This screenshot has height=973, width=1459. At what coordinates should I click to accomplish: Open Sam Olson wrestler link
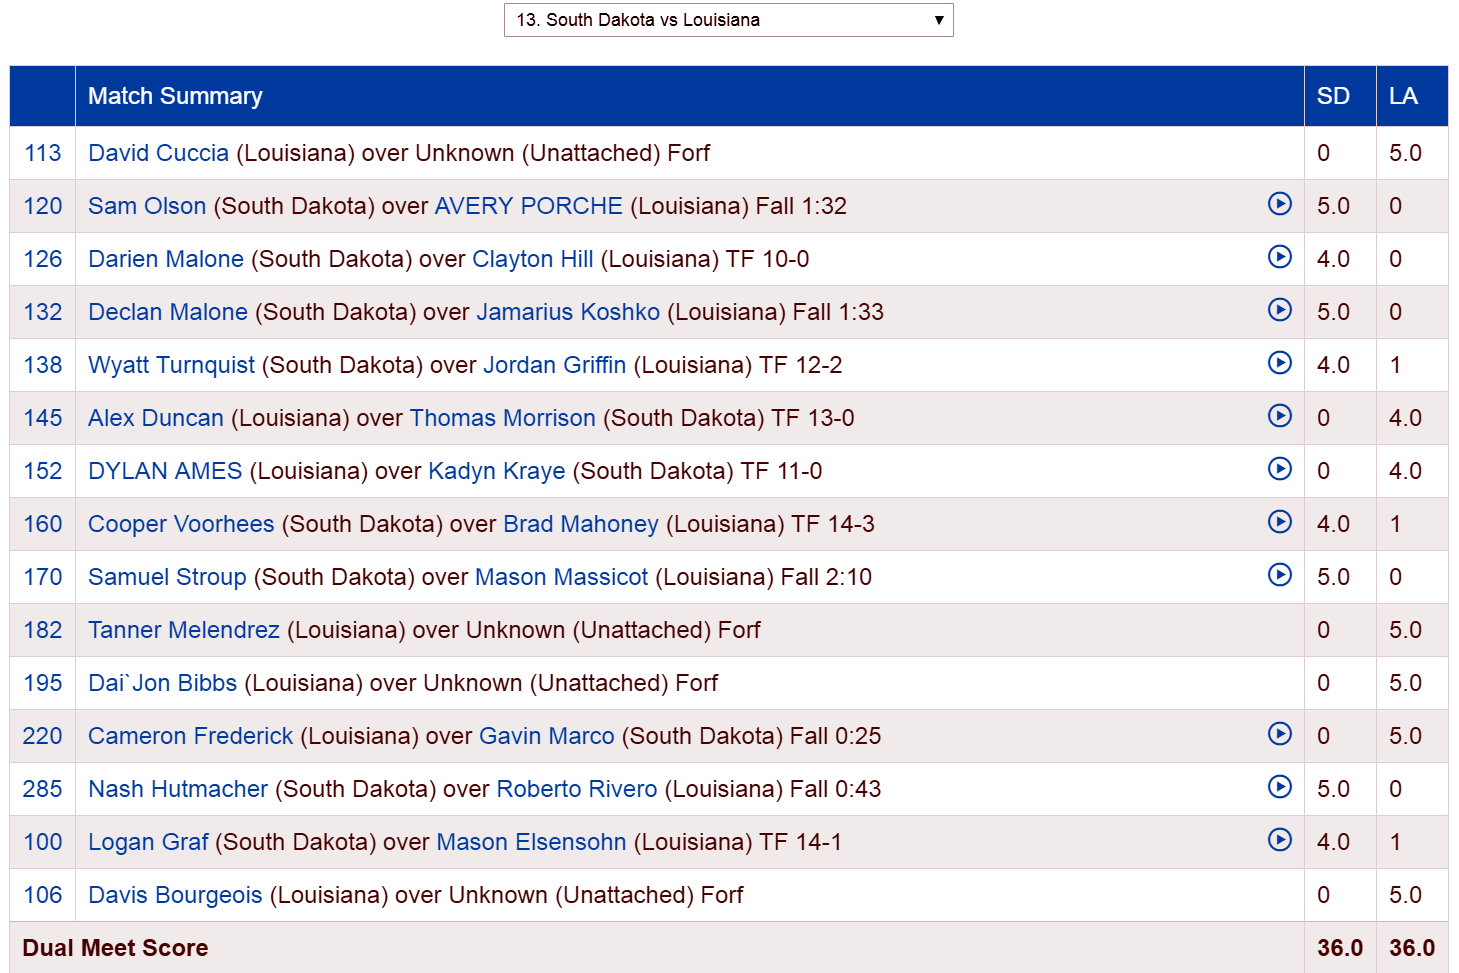pos(147,206)
